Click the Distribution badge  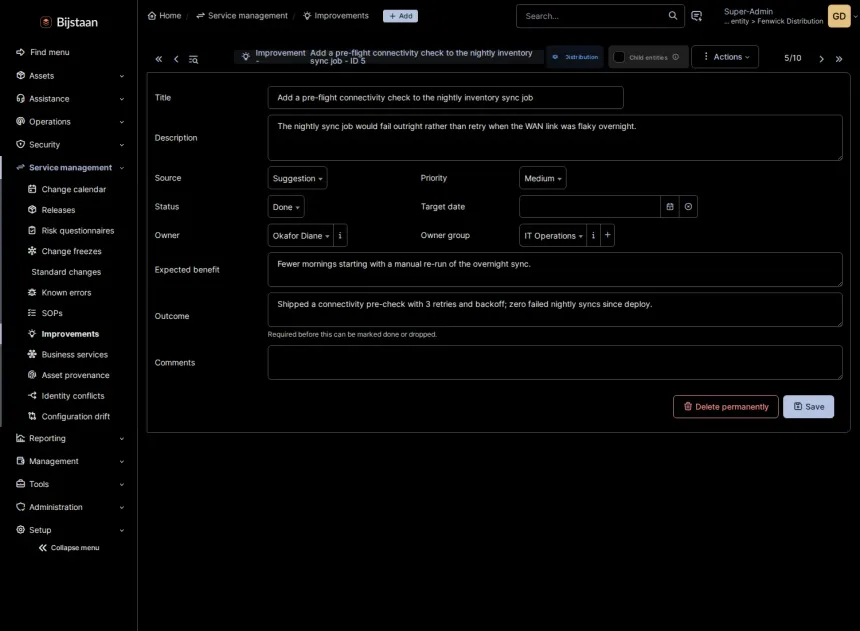pos(575,57)
